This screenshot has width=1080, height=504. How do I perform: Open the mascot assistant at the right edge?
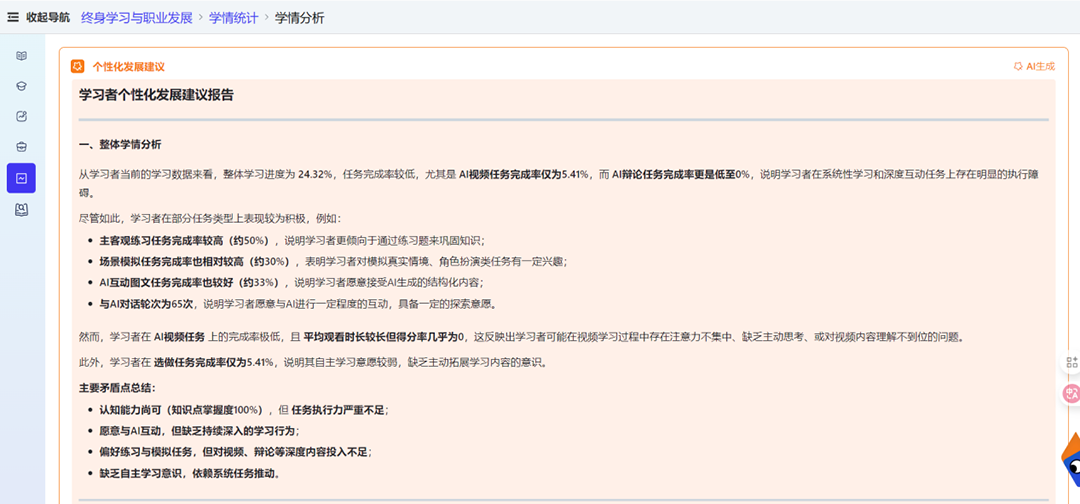1071,460
